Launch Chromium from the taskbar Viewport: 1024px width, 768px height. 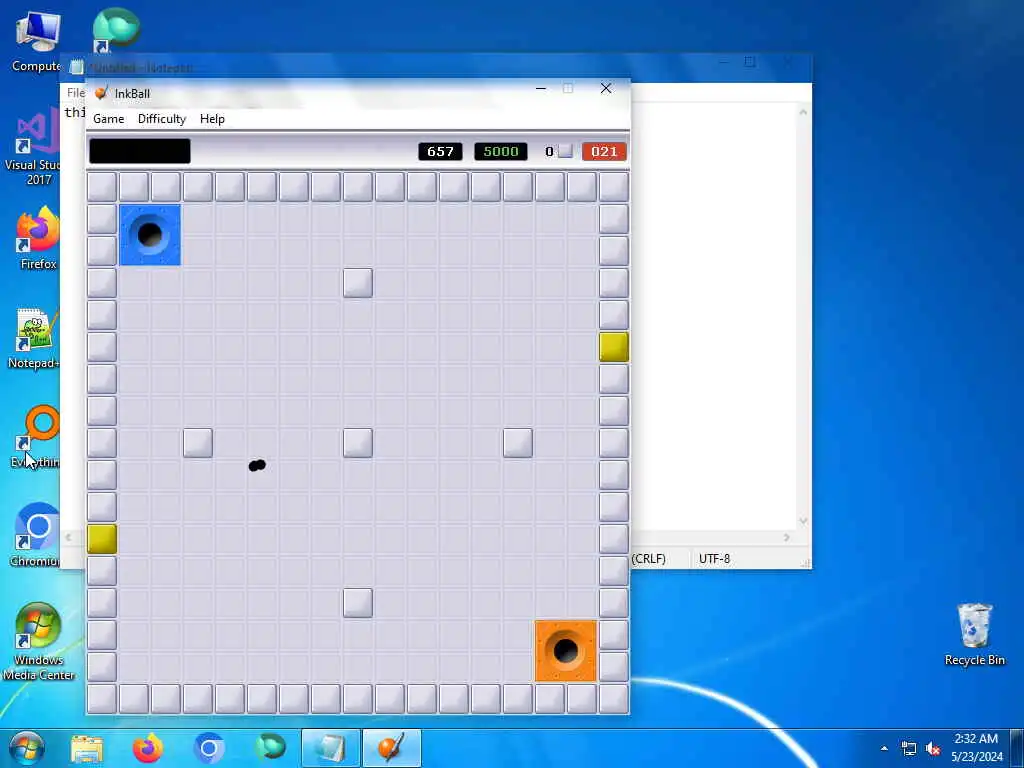coord(209,748)
